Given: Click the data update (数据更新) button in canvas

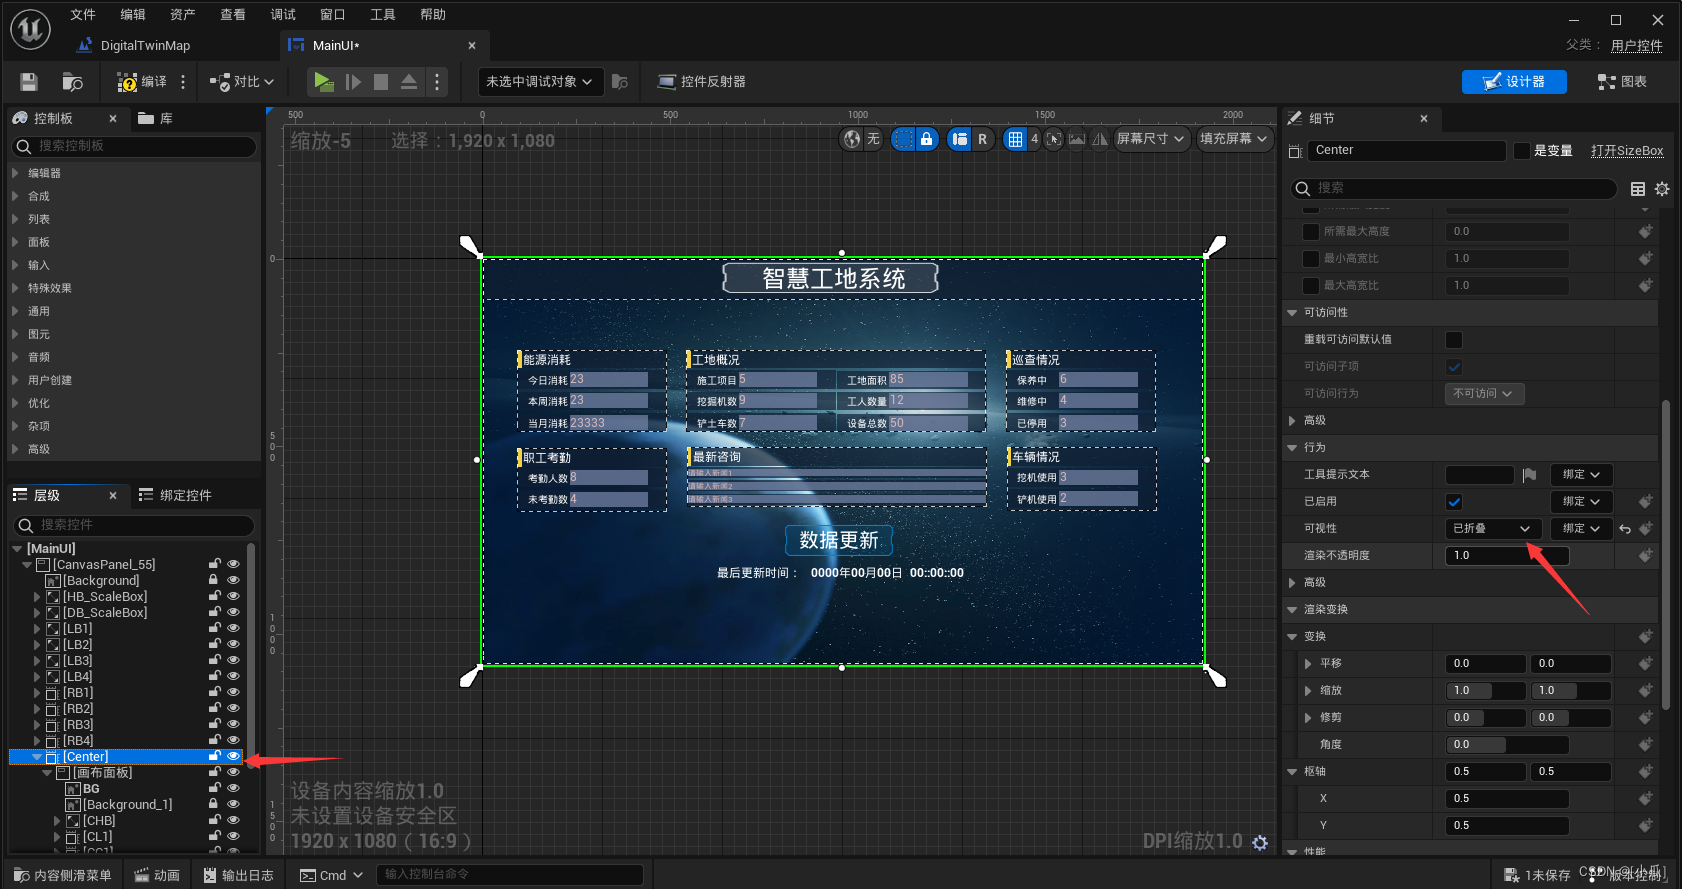Looking at the screenshot, I should [838, 541].
